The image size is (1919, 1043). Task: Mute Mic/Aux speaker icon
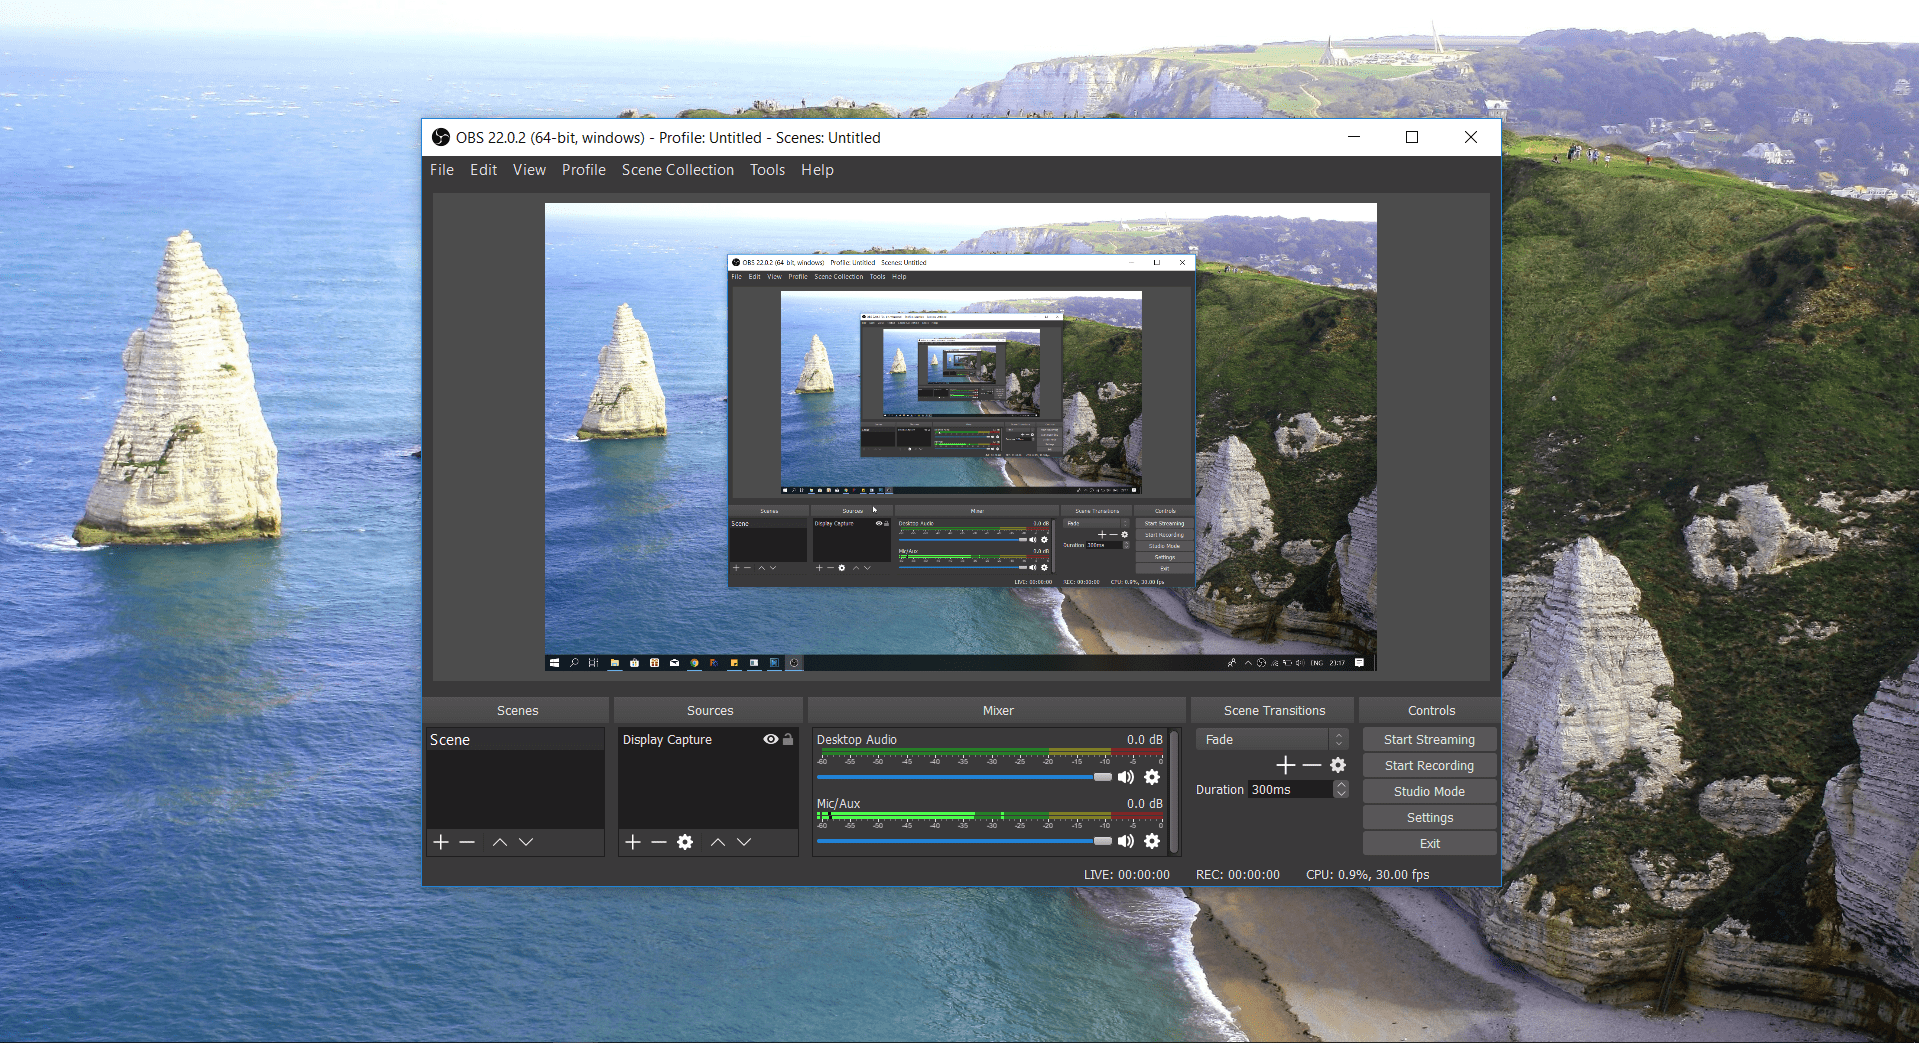tap(1126, 841)
